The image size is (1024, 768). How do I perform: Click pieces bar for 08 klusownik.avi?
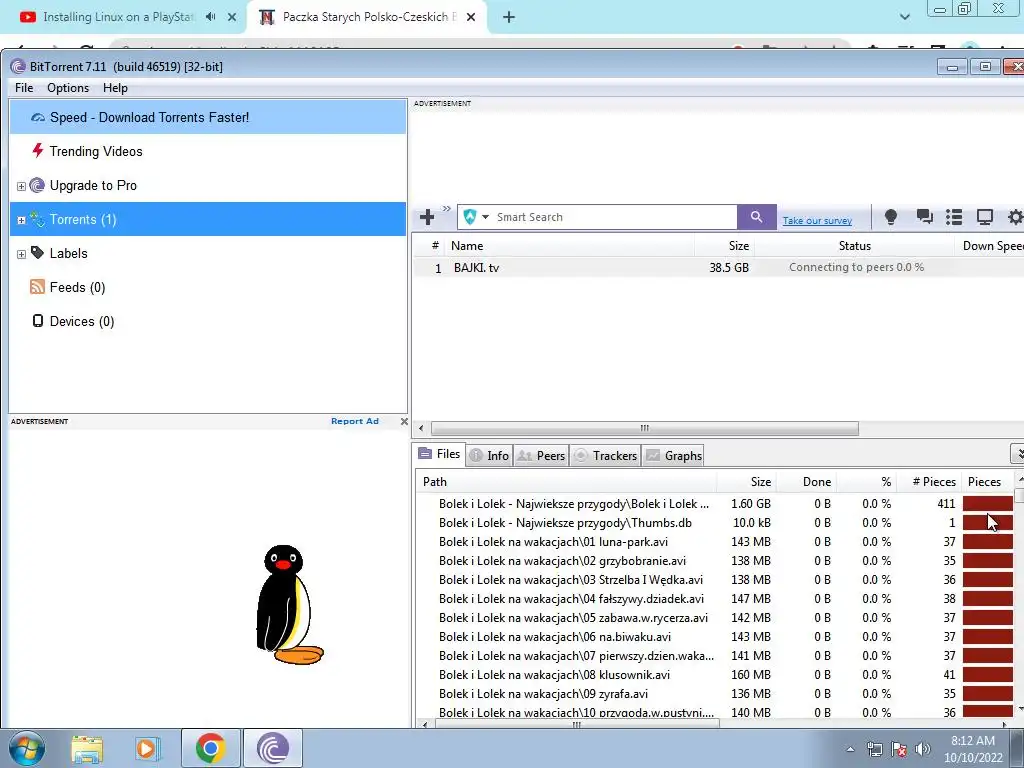tap(987, 675)
